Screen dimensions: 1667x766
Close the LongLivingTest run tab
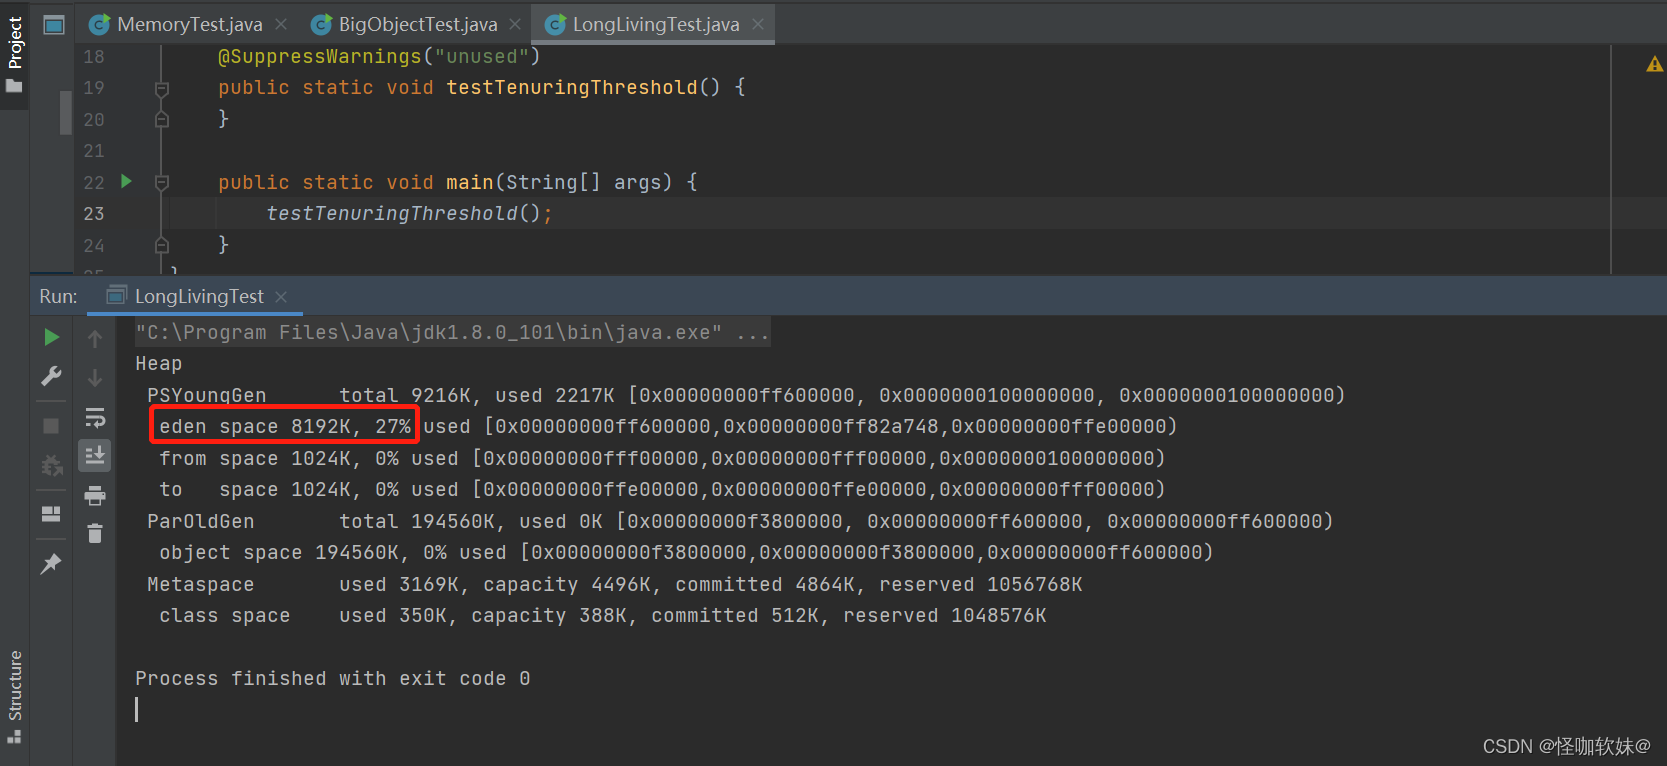[281, 297]
